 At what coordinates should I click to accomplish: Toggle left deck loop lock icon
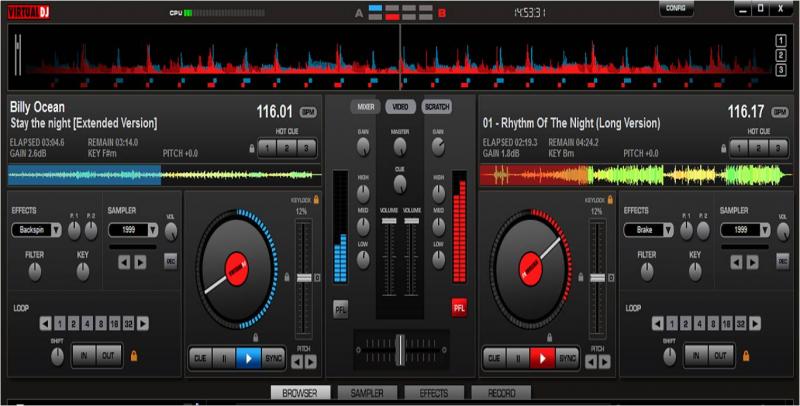tap(134, 356)
